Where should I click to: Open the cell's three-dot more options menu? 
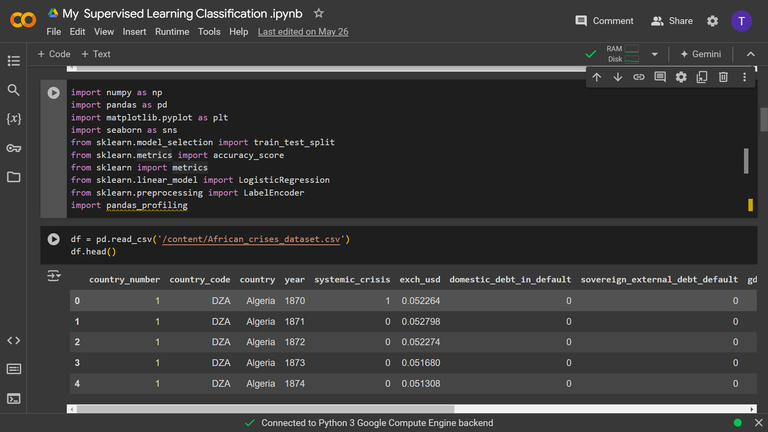(744, 77)
